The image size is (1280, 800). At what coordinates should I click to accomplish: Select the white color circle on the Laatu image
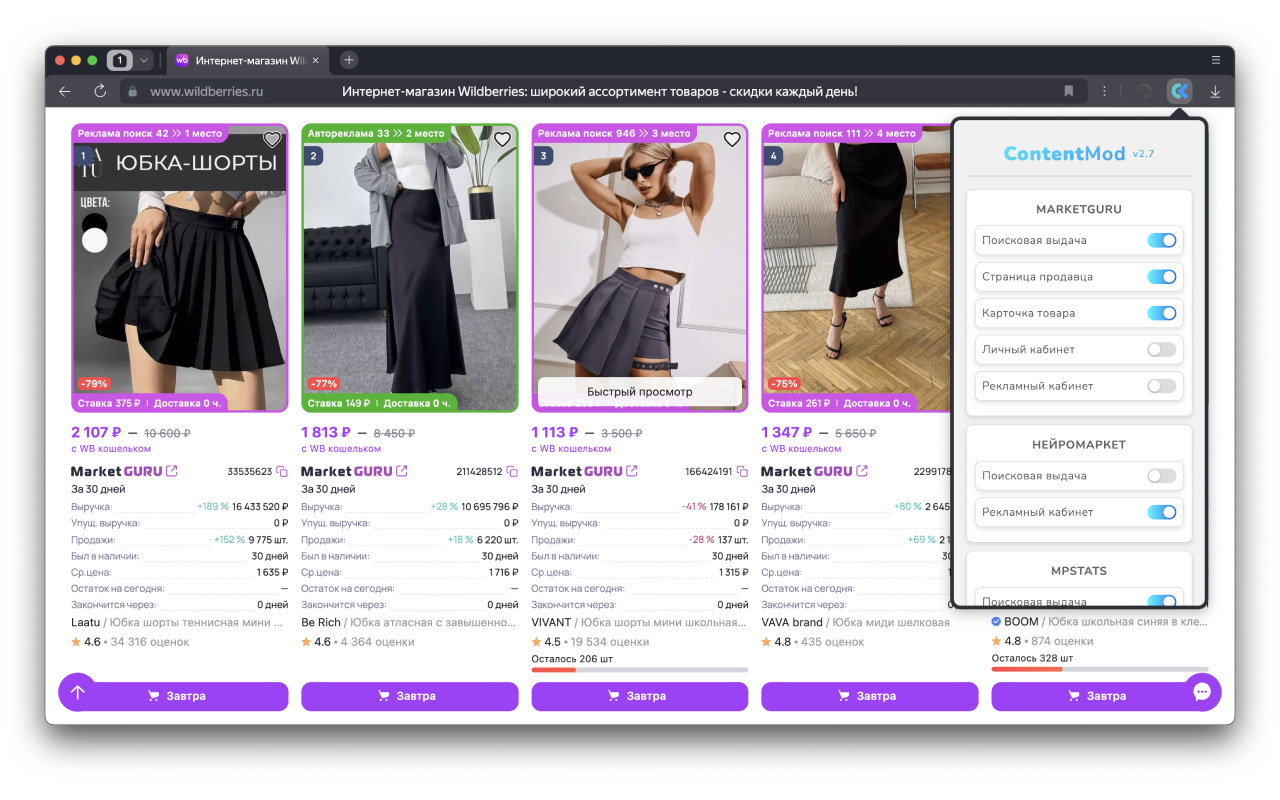pos(94,241)
